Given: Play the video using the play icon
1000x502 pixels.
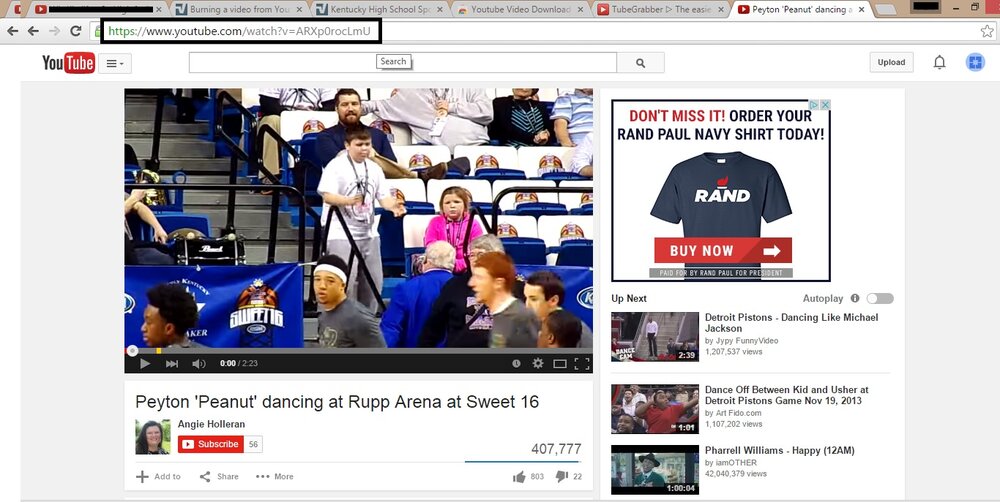Looking at the screenshot, I should [145, 364].
